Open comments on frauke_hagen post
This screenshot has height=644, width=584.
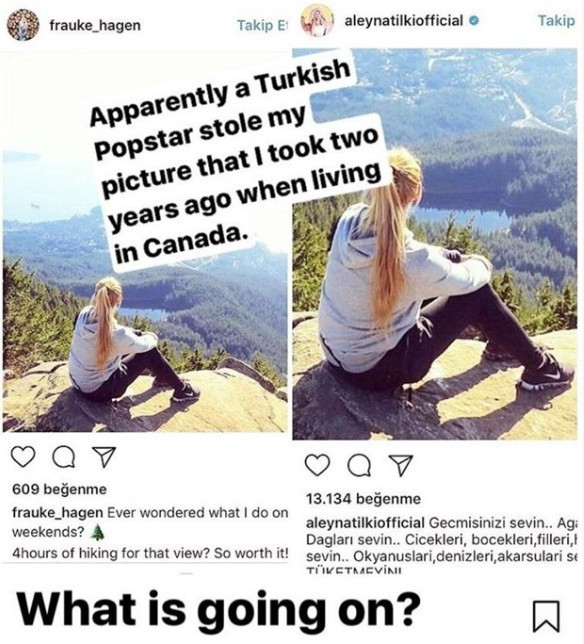tap(64, 457)
